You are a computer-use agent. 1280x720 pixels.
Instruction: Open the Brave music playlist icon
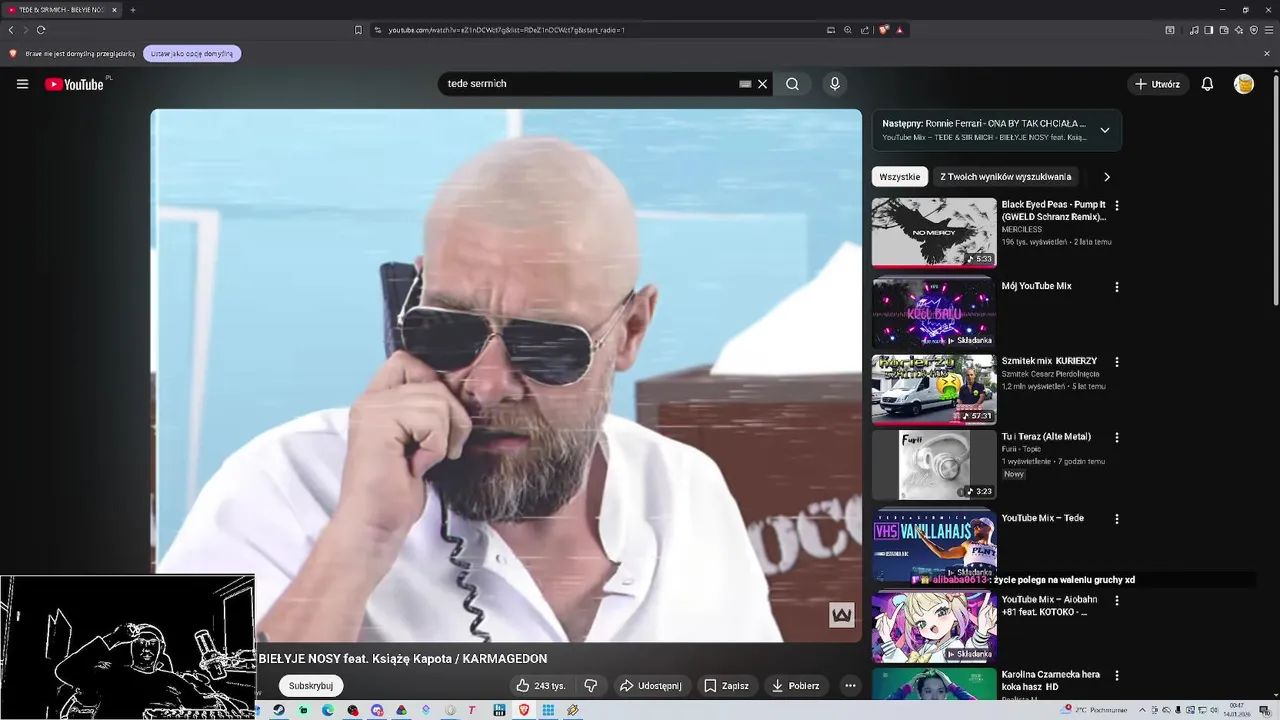click(1194, 30)
